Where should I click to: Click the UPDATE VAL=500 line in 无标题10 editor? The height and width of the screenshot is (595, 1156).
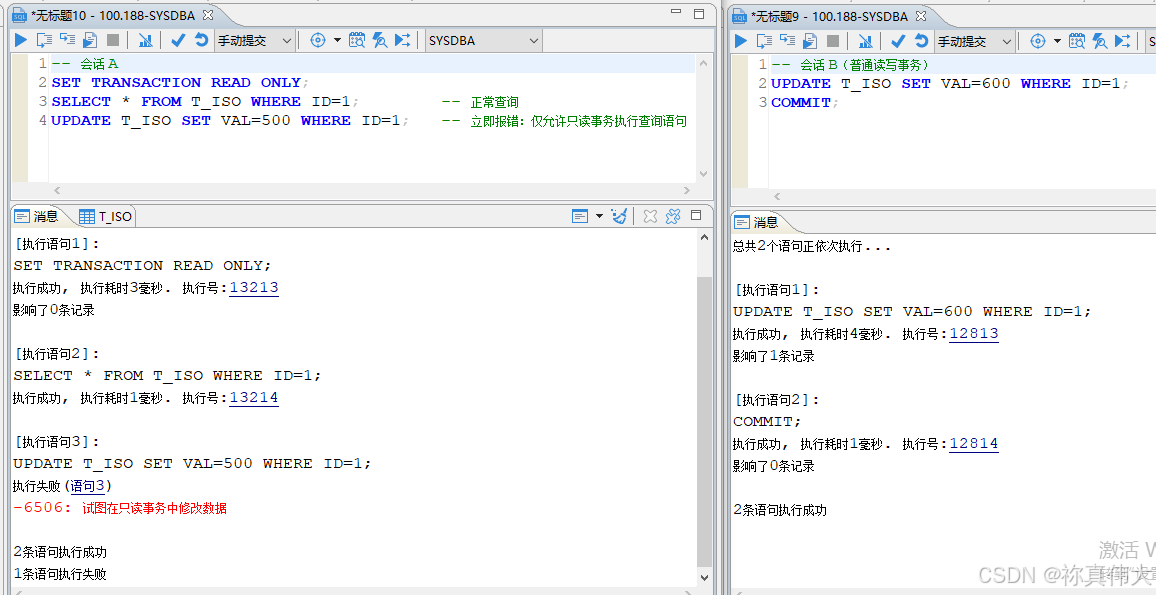point(230,121)
